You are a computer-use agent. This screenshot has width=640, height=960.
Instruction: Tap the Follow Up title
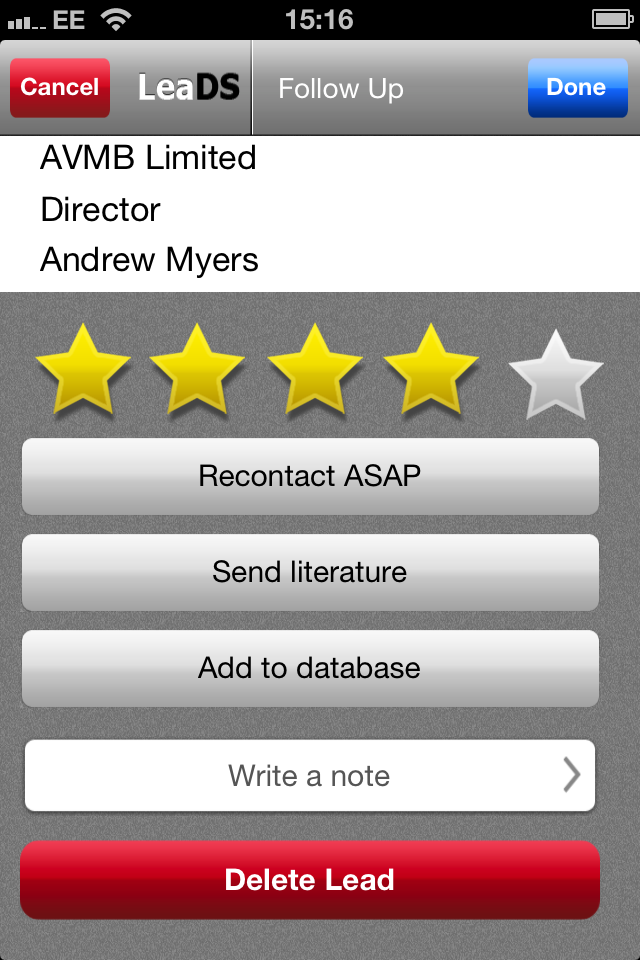pyautogui.click(x=341, y=89)
